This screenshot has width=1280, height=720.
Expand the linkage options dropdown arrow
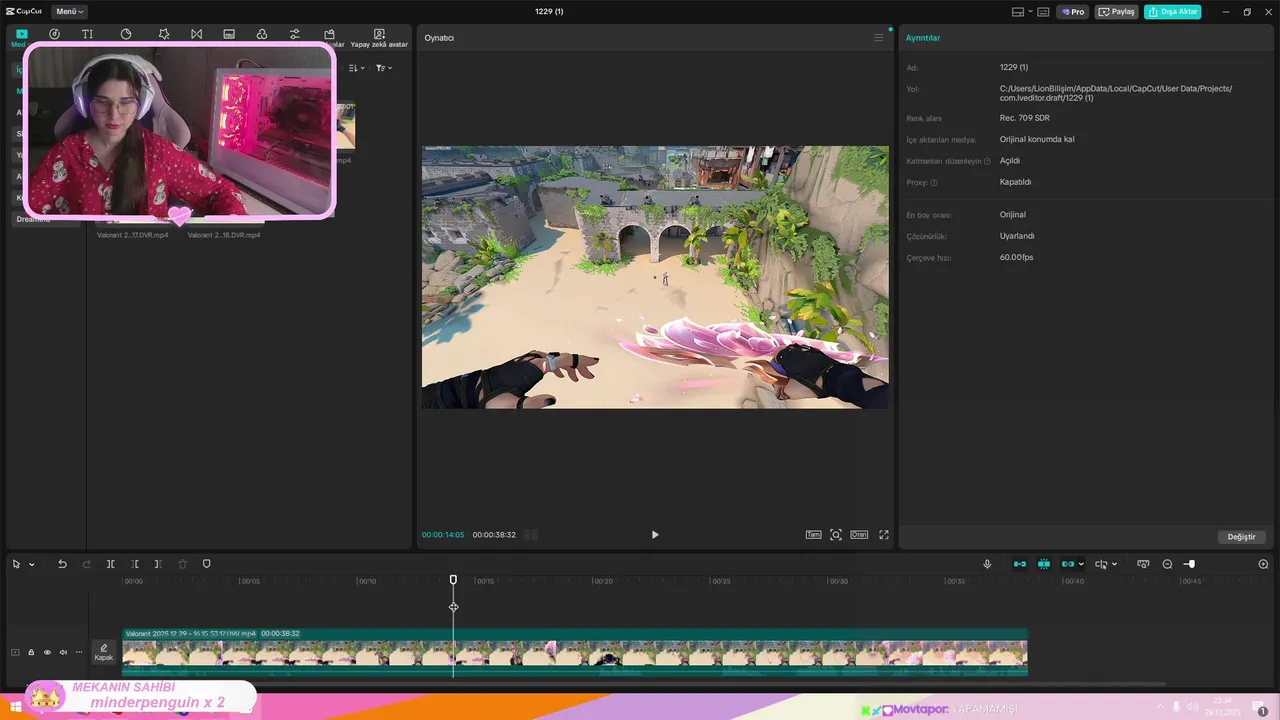1081,565
